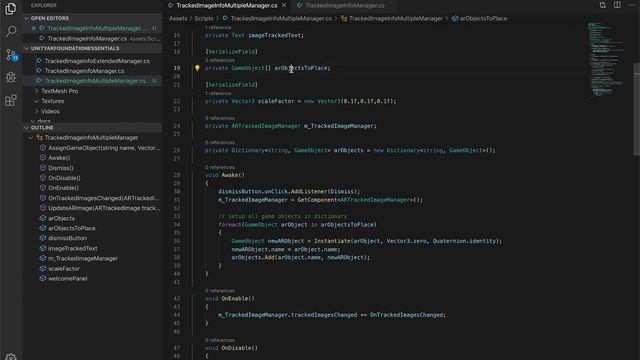Click the Split Editor icon
640x360 pixels.
point(617,5)
